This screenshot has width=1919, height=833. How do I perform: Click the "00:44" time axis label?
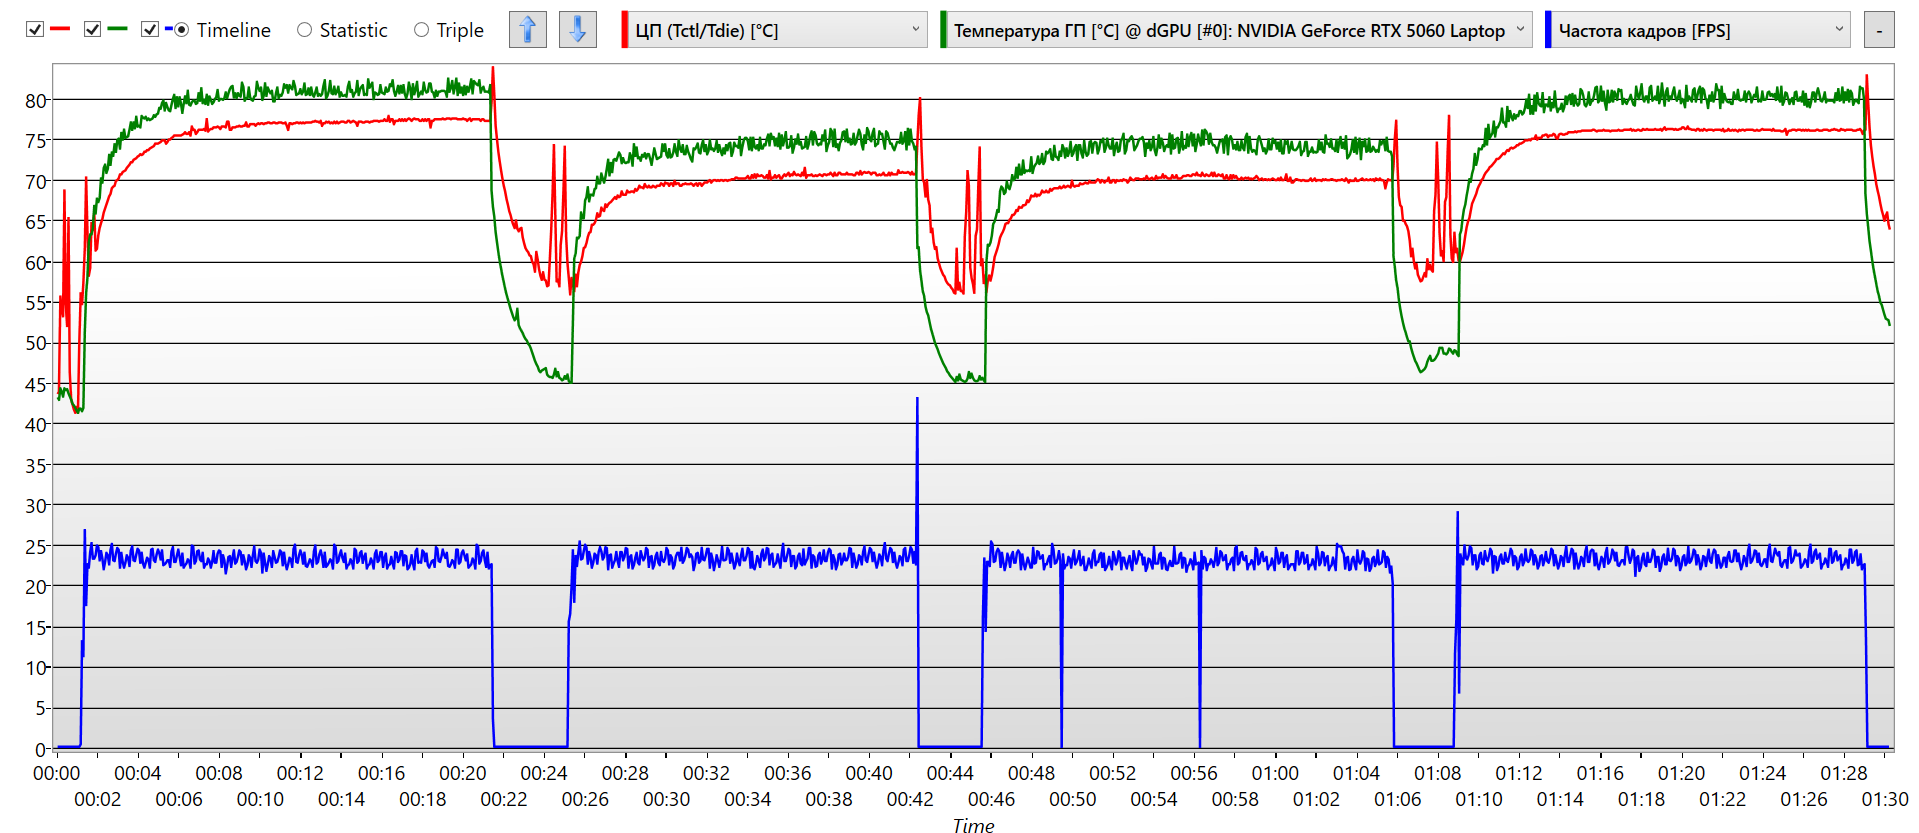tap(950, 773)
